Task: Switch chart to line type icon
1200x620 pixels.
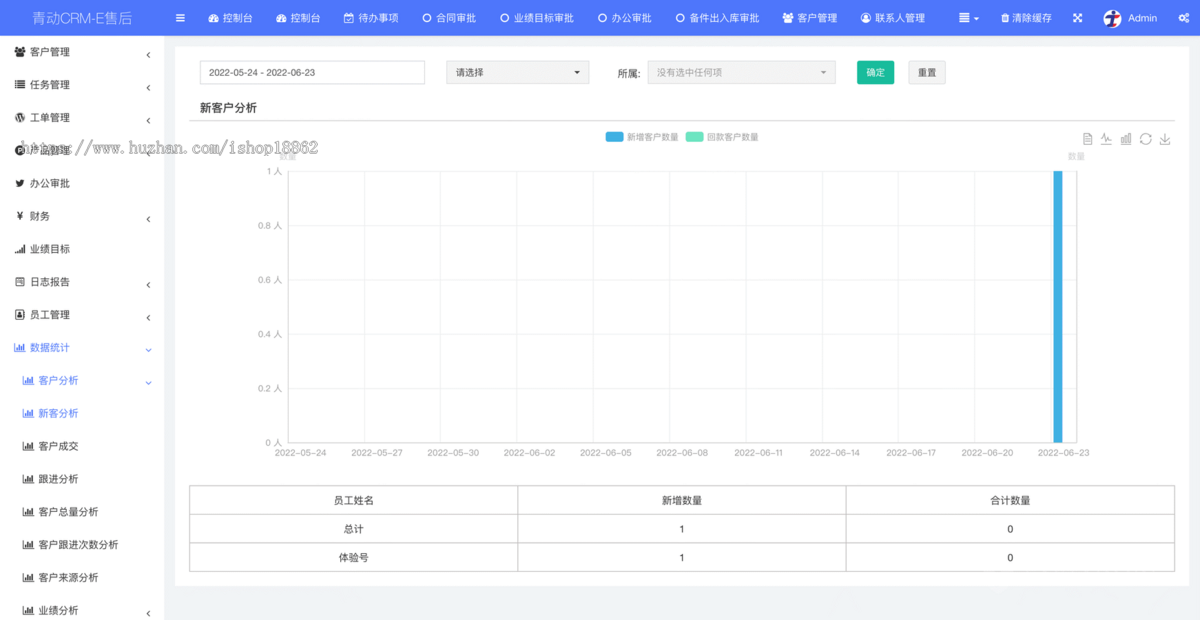Action: (x=1107, y=139)
